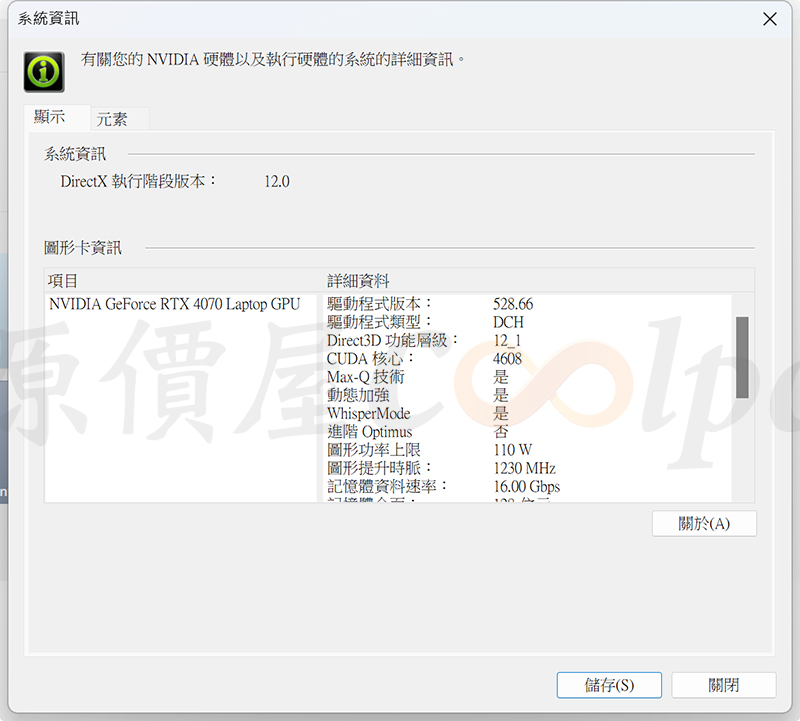Select the 圖形提升時脈 row label

[380, 468]
